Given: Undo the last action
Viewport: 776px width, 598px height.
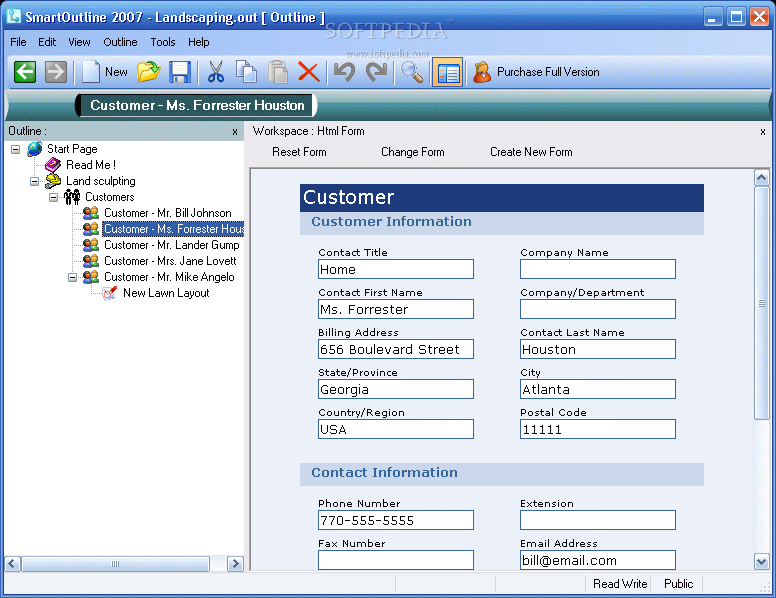Looking at the screenshot, I should (x=344, y=72).
